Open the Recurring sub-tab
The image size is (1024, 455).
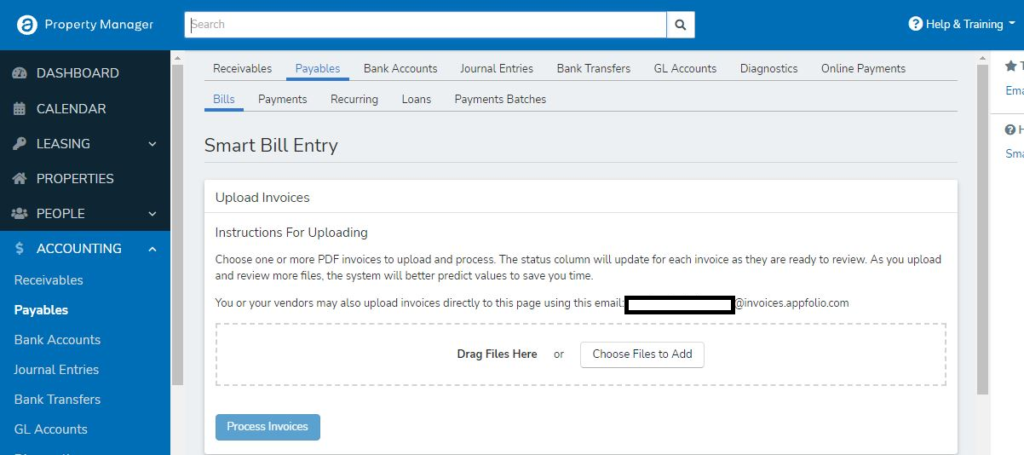354,99
